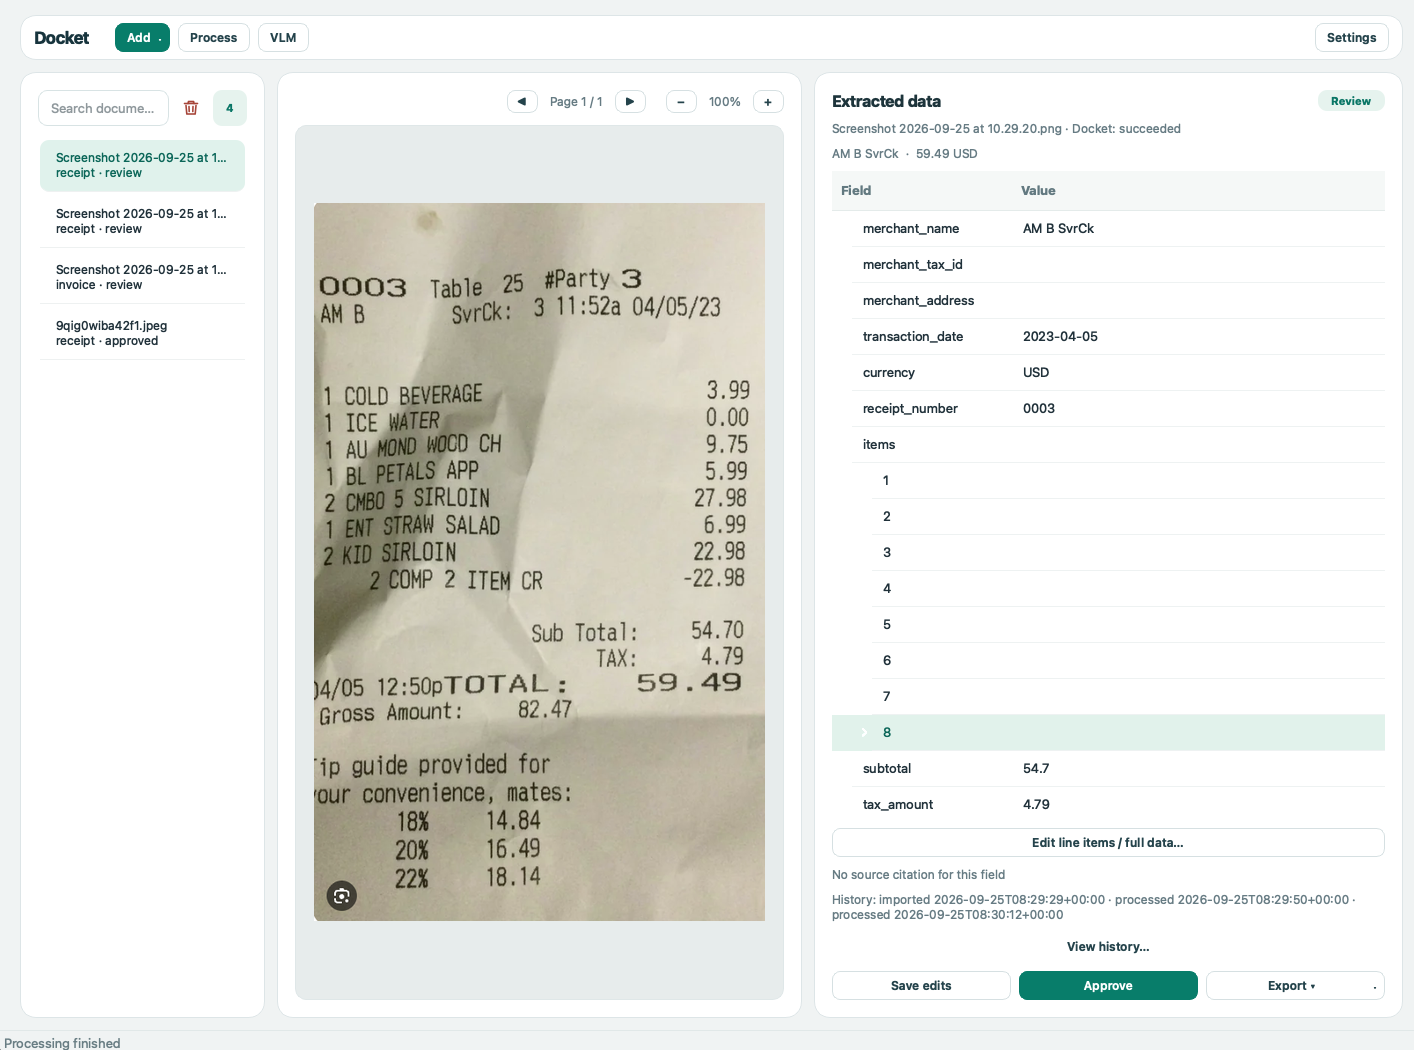1414x1050 pixels.
Task: Delete document using the trash icon
Action: (191, 108)
